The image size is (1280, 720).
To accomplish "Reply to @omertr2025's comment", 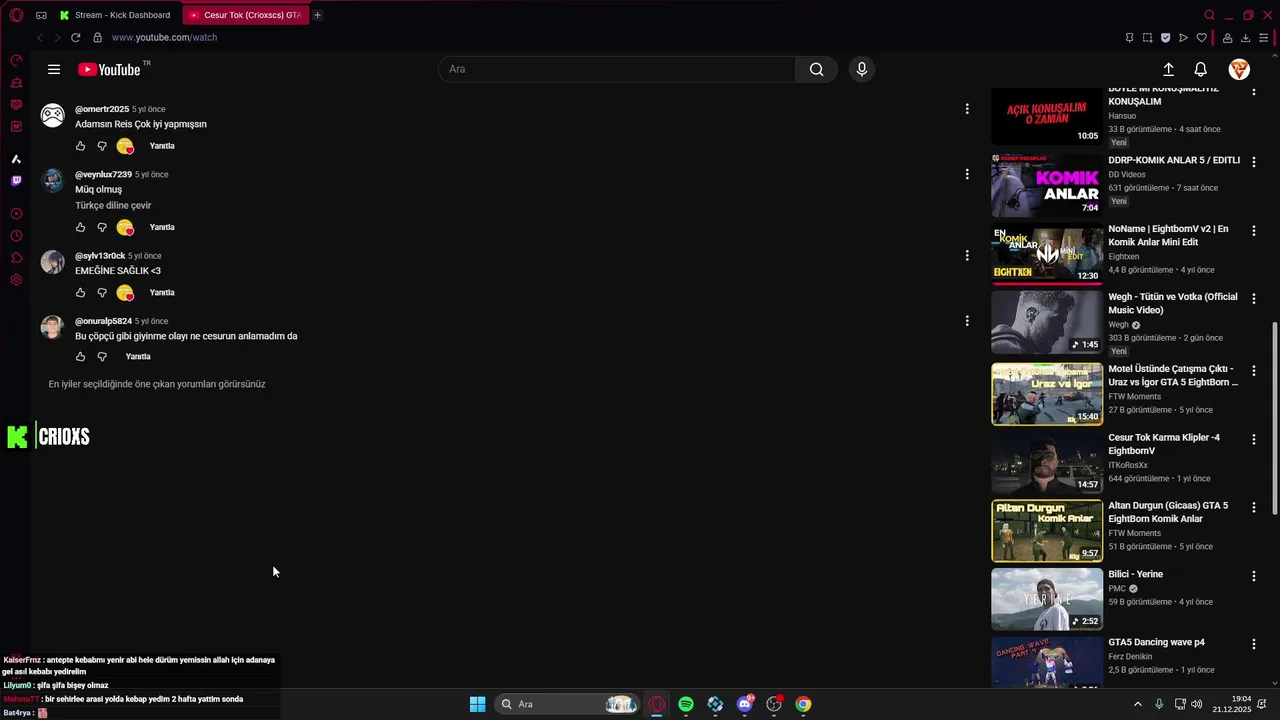I will (162, 146).
